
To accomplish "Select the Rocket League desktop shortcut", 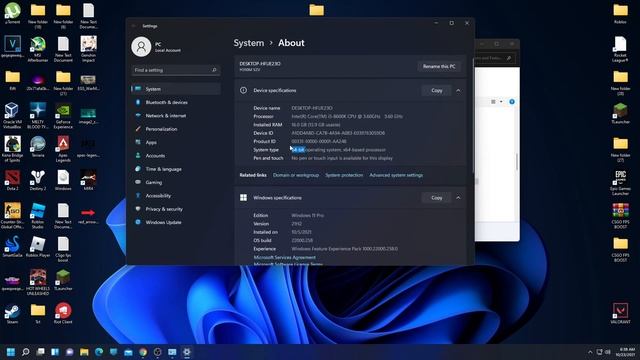I will [620, 49].
